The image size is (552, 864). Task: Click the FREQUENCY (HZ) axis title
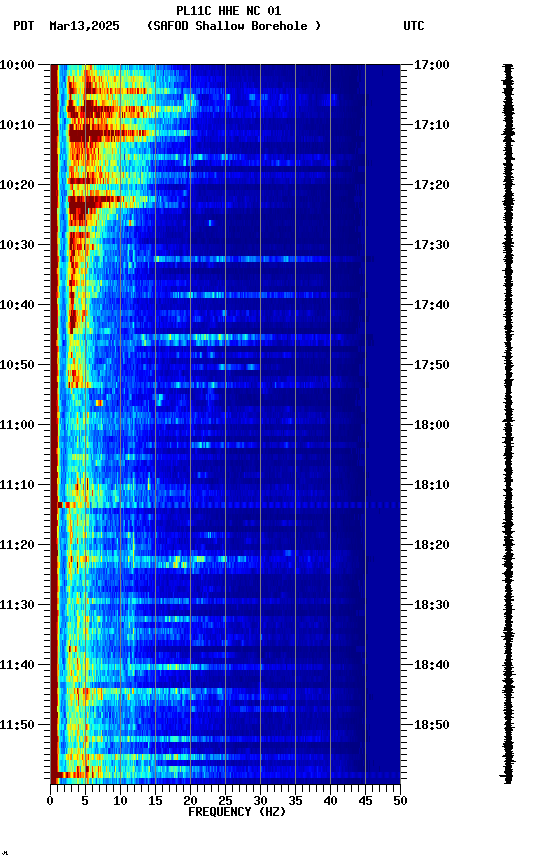coord(237,812)
